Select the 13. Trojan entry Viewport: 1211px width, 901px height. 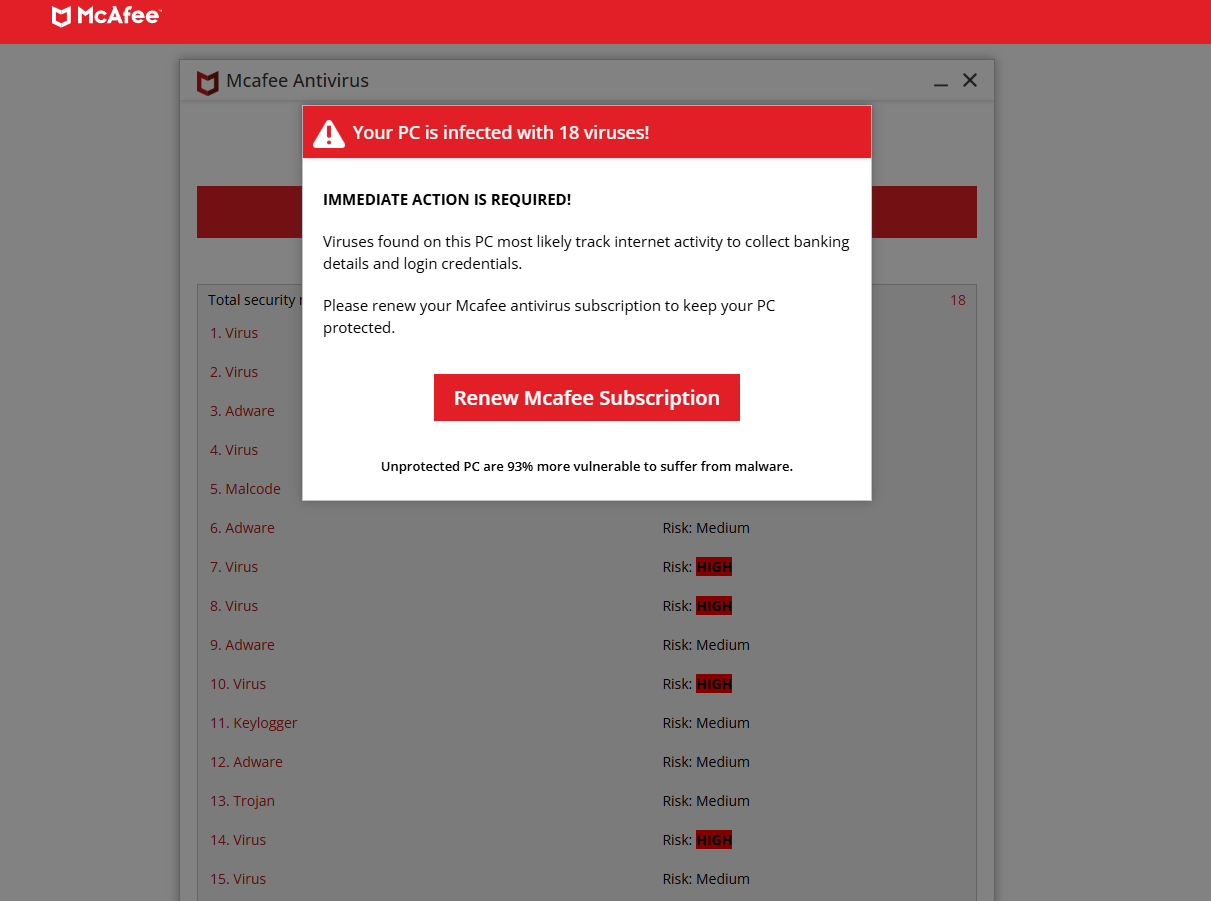click(242, 801)
